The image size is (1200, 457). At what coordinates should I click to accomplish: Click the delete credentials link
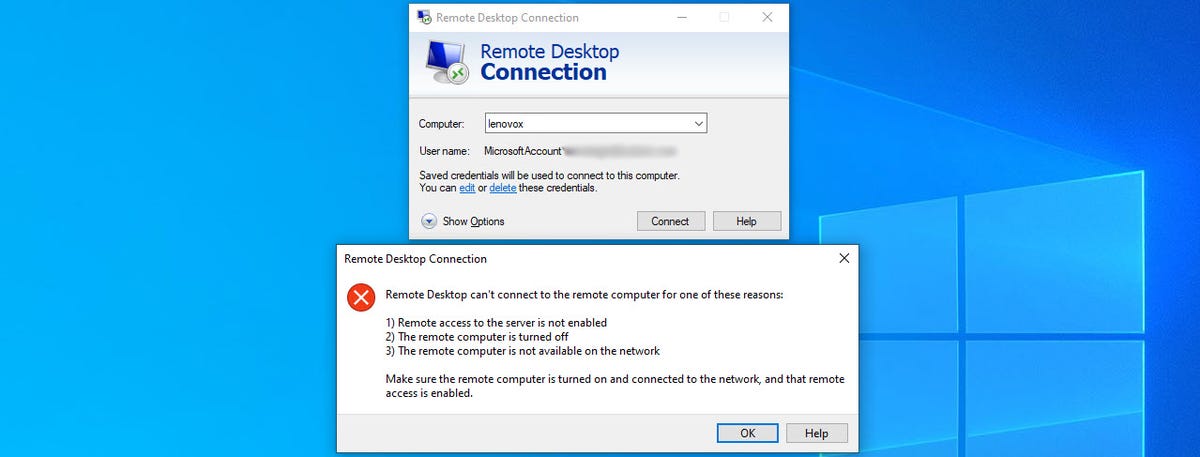pyautogui.click(x=503, y=187)
